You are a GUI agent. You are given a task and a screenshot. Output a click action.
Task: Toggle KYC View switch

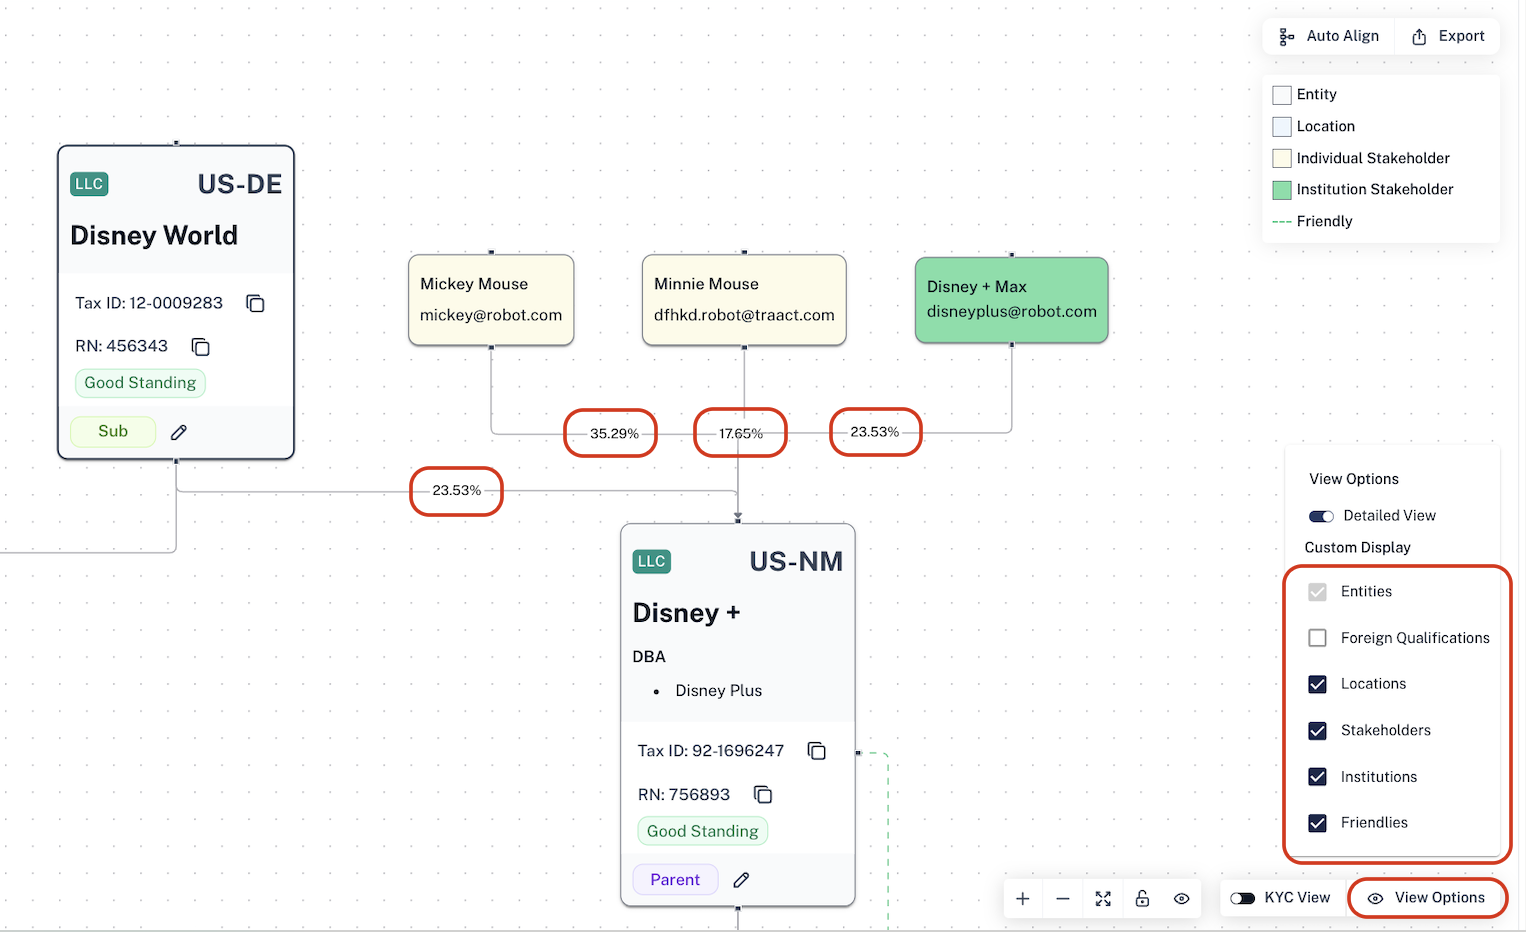1243,898
